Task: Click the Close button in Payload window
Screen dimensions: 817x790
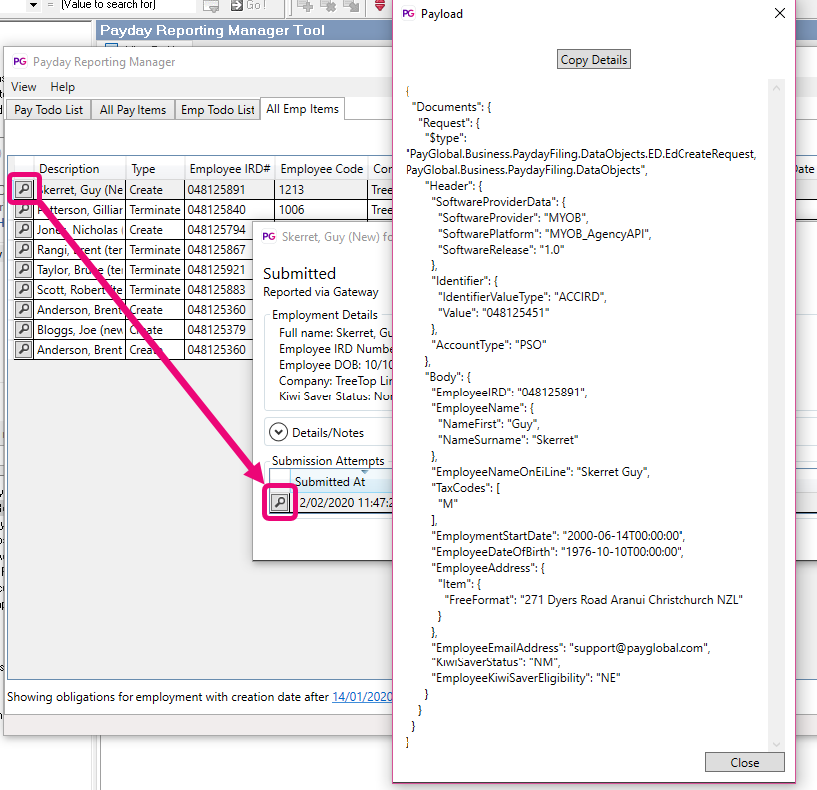Action: (x=744, y=762)
